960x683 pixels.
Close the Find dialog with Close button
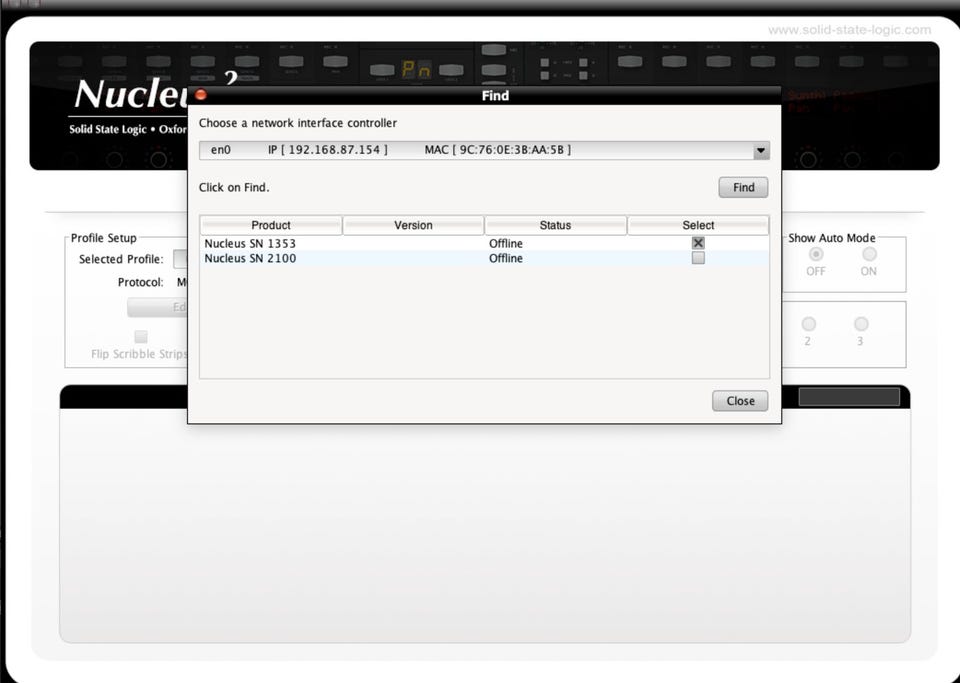tap(740, 401)
